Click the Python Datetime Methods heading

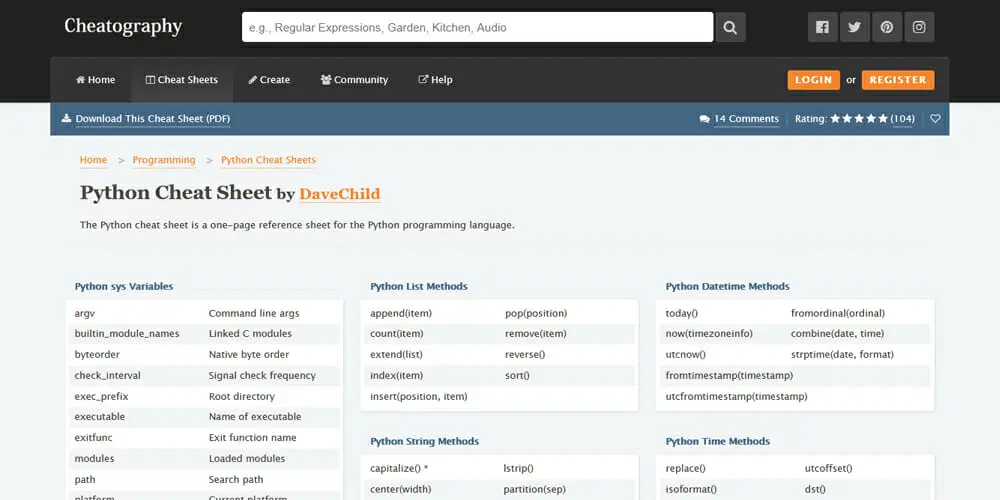[728, 286]
